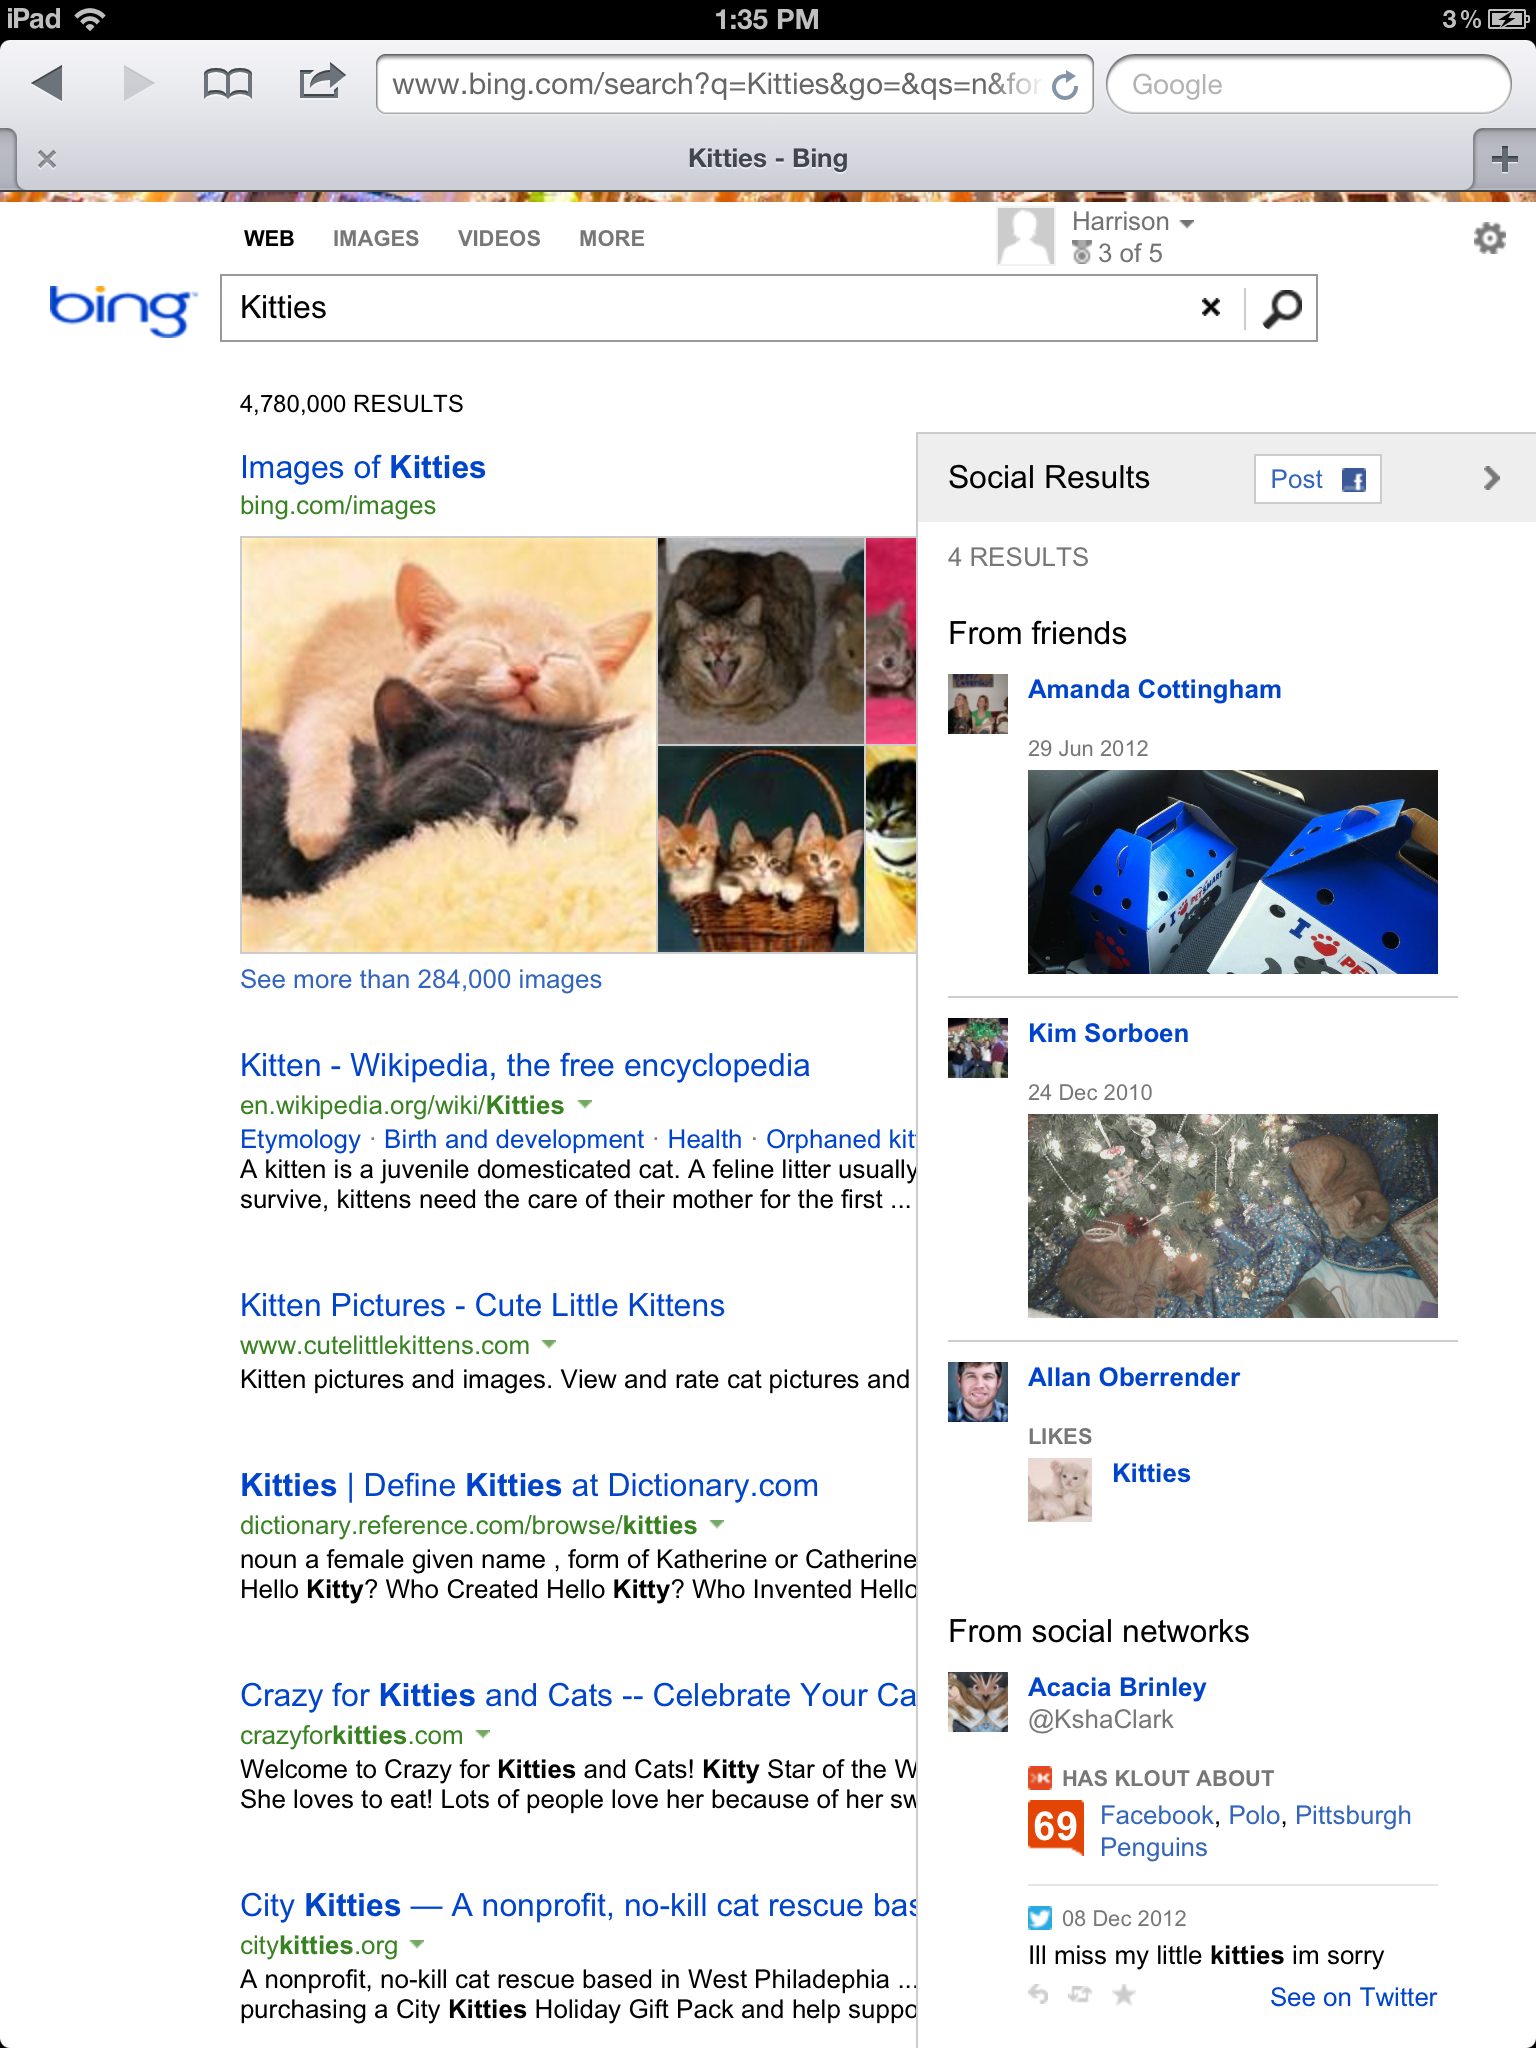Expand the crazyforkitties.com result arrow
This screenshot has width=1536, height=2048.
tap(483, 1733)
